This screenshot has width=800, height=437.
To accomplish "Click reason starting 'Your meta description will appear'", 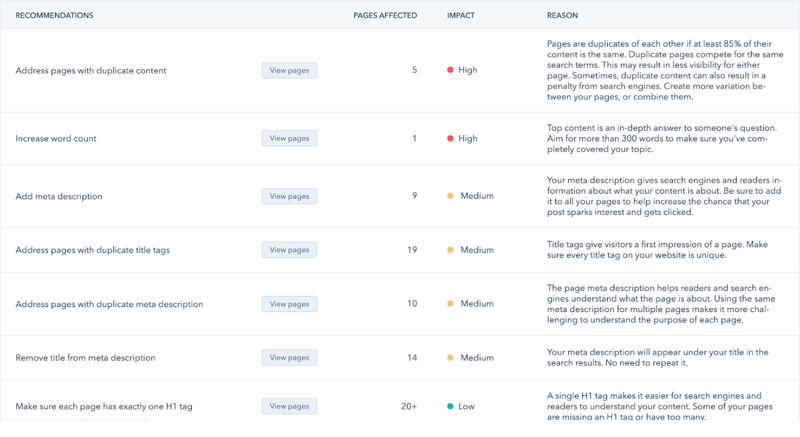I will click(x=658, y=357).
